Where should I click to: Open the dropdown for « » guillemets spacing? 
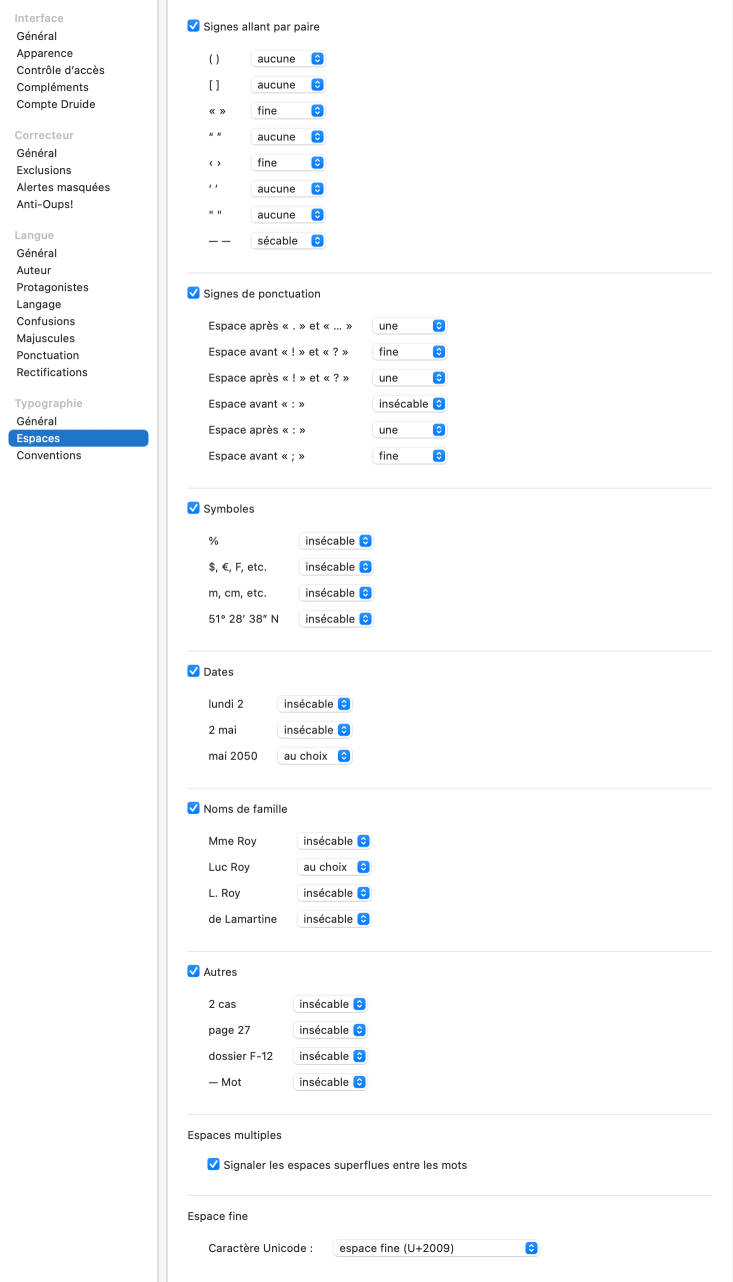(x=288, y=111)
